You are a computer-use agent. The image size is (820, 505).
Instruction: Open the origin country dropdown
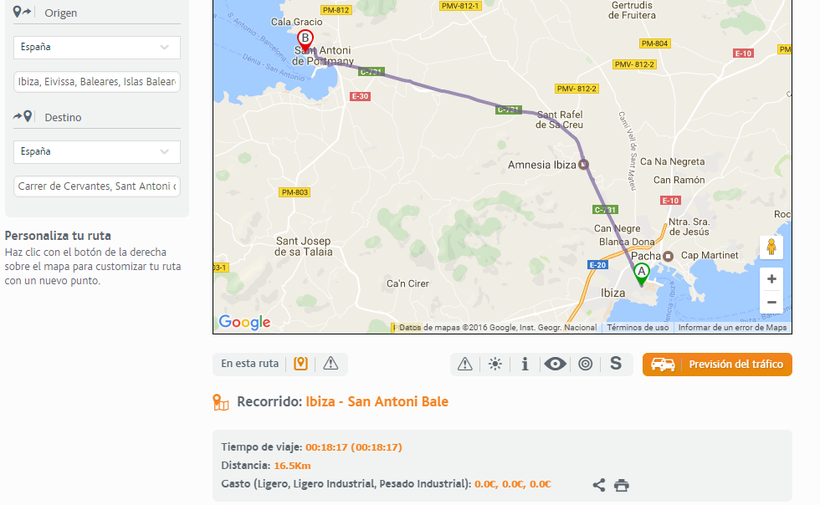pos(97,47)
